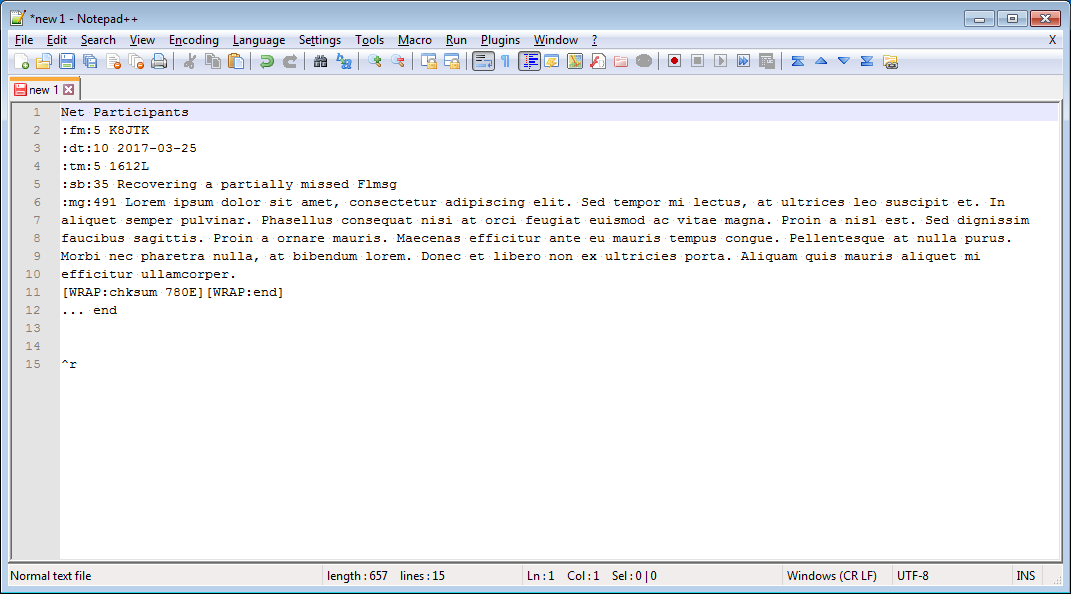Image resolution: width=1071 pixels, height=594 pixels.
Task: Click the Close document toolbar icon
Action: point(113,61)
